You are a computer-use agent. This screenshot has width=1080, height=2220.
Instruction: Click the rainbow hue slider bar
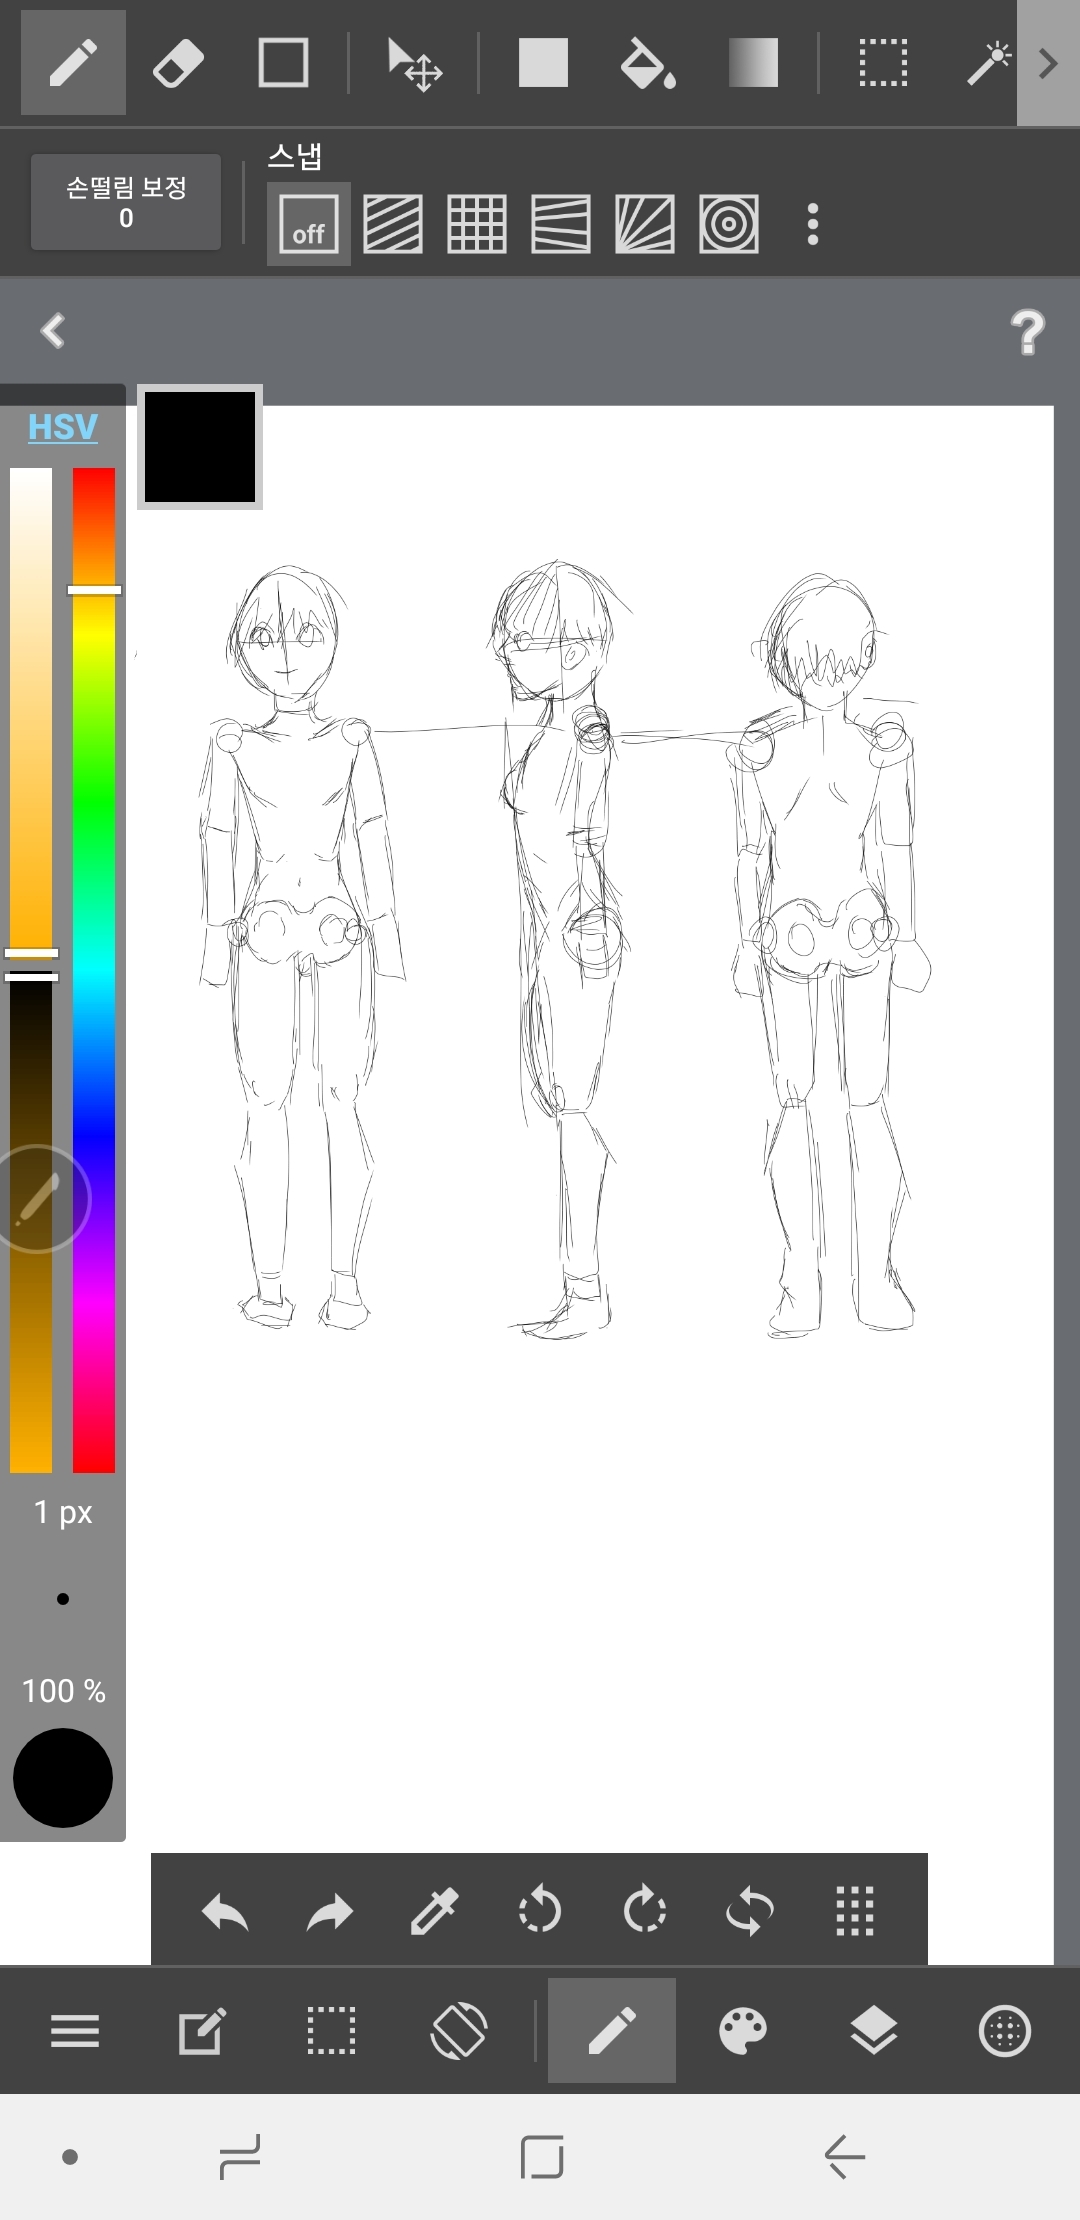pyautogui.click(x=94, y=1000)
